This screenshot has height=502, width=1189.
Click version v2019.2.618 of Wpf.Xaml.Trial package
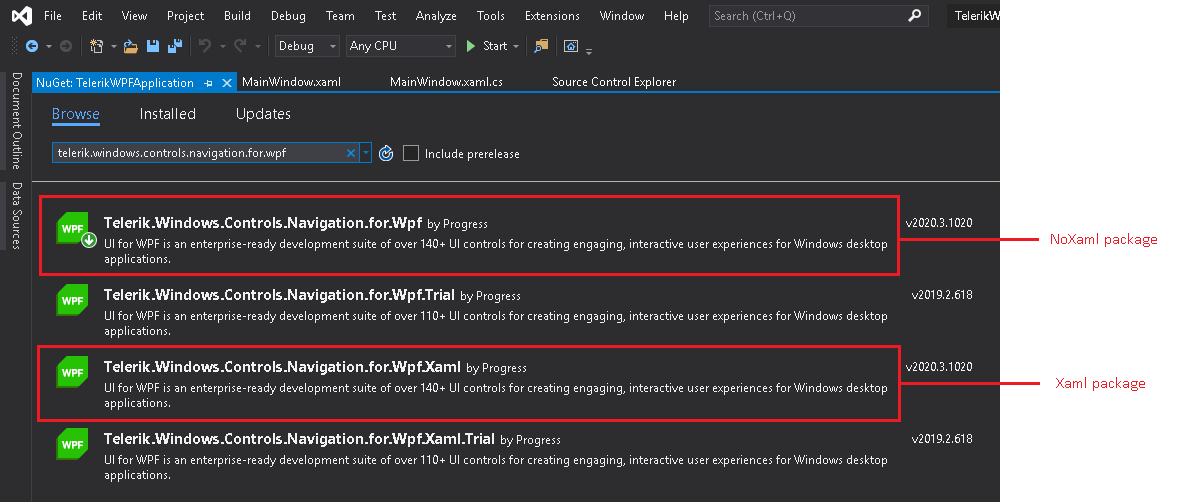(x=942, y=439)
